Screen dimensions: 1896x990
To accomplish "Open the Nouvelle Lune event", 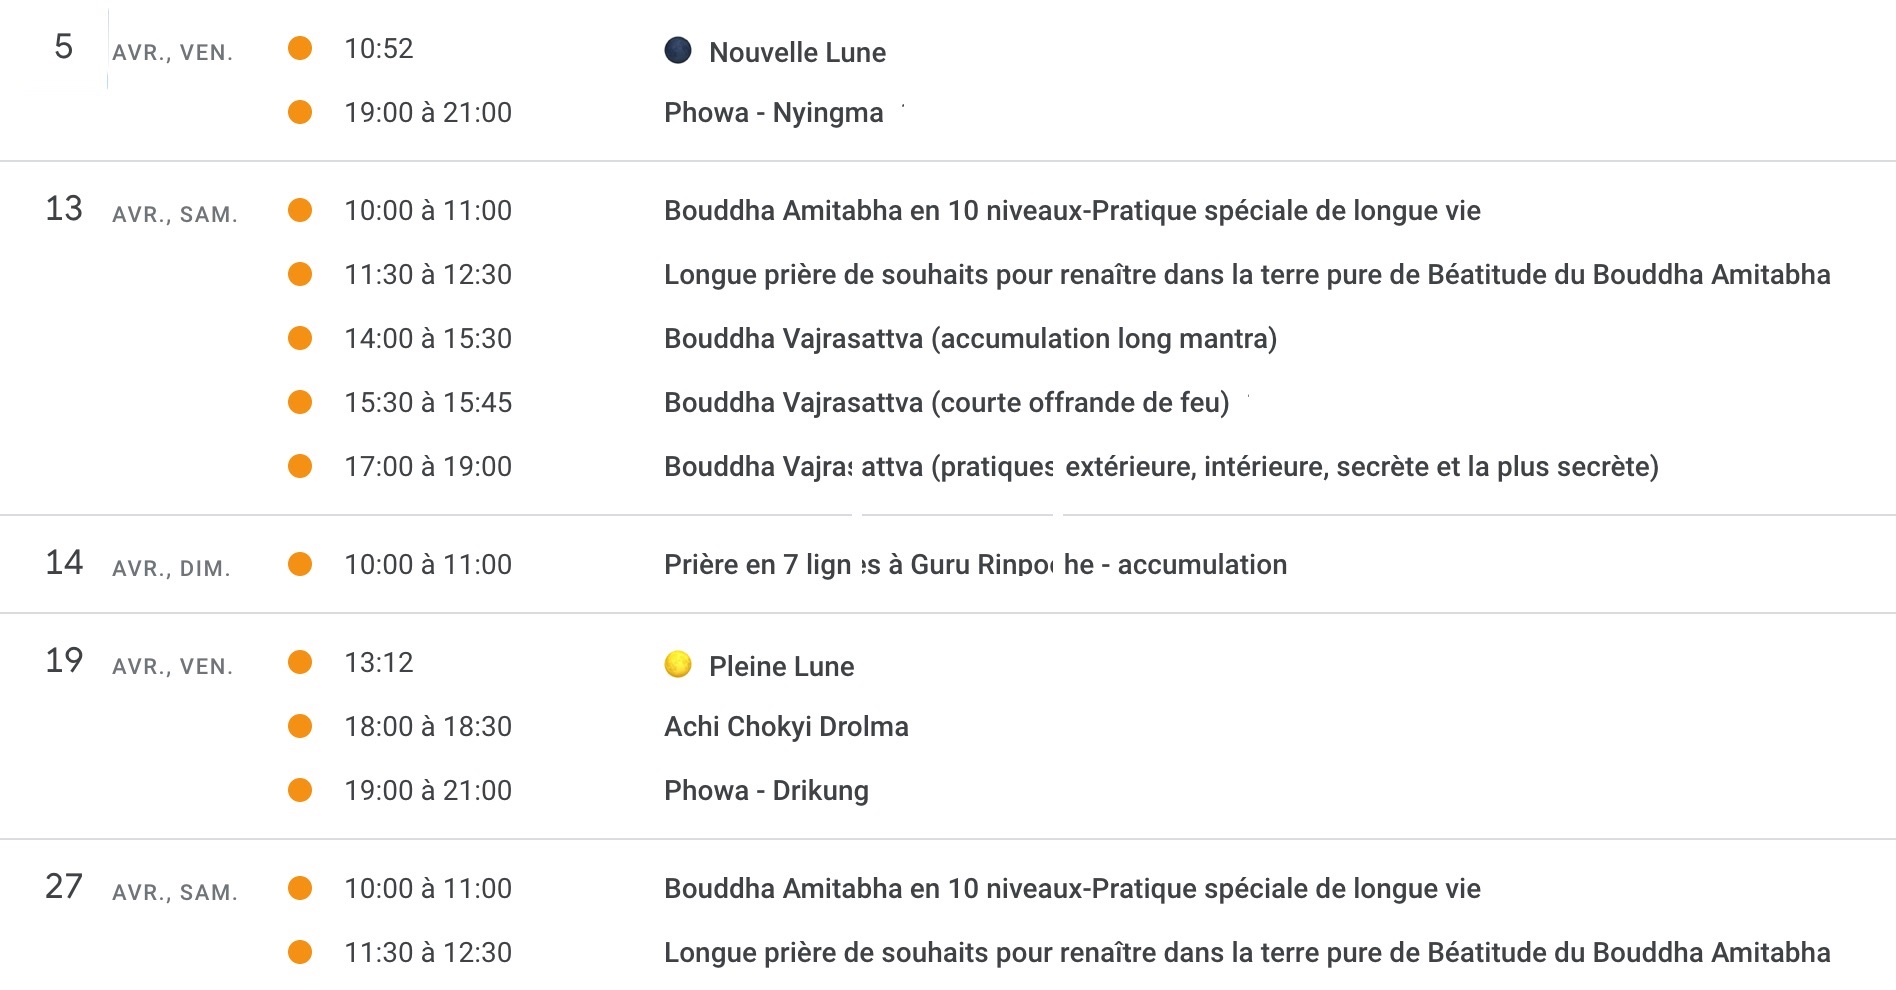I will pos(796,52).
